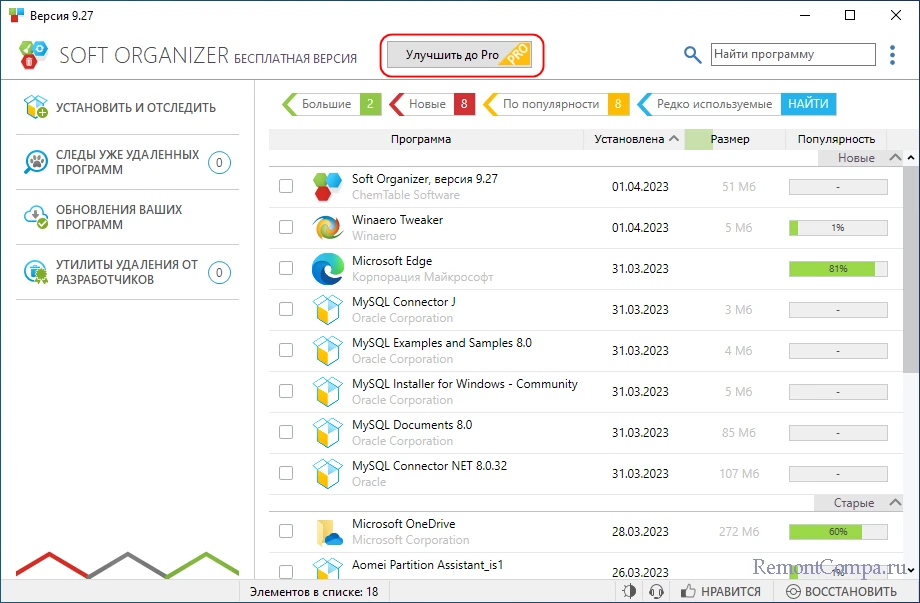This screenshot has width=920, height=603.
Task: Filter by Большие programs
Action: point(332,104)
